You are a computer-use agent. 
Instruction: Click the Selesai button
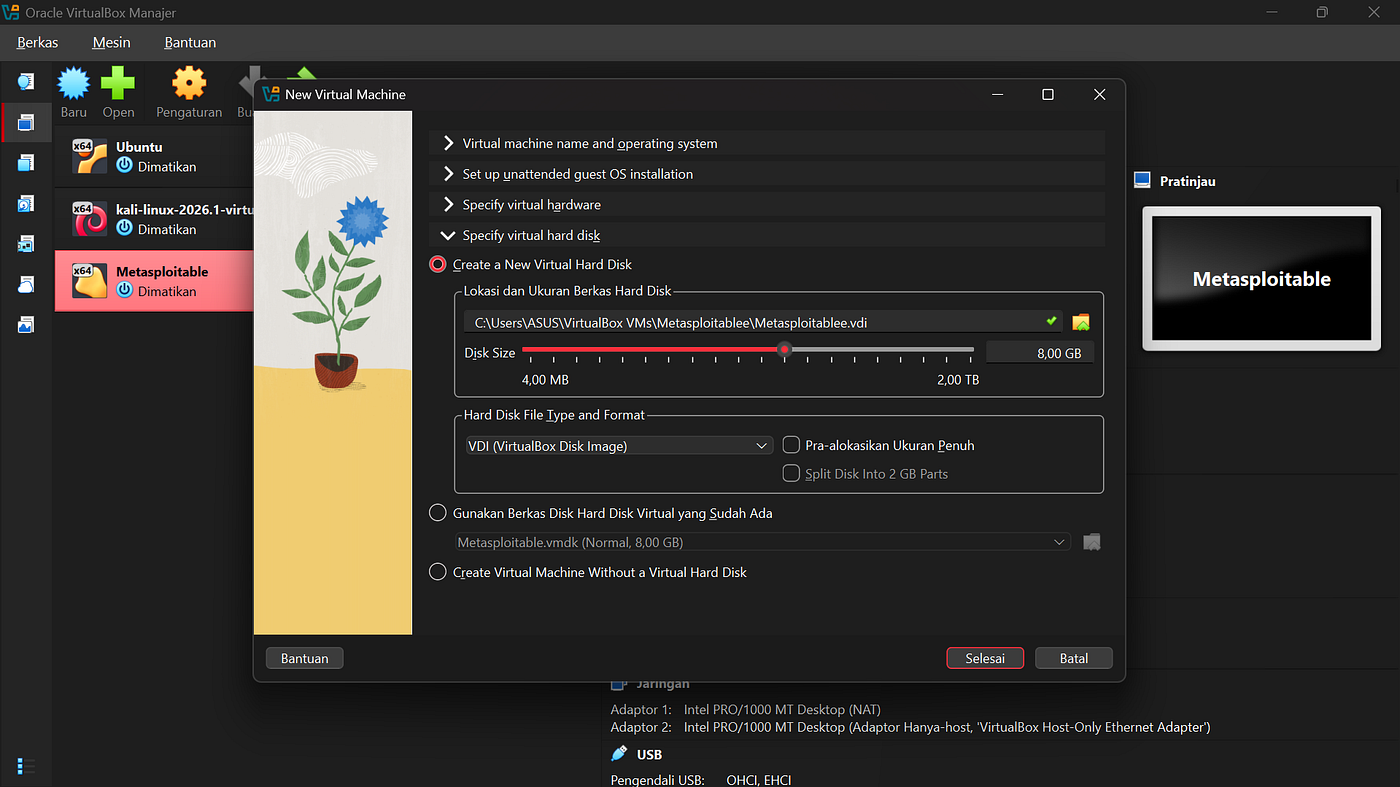click(x=985, y=658)
